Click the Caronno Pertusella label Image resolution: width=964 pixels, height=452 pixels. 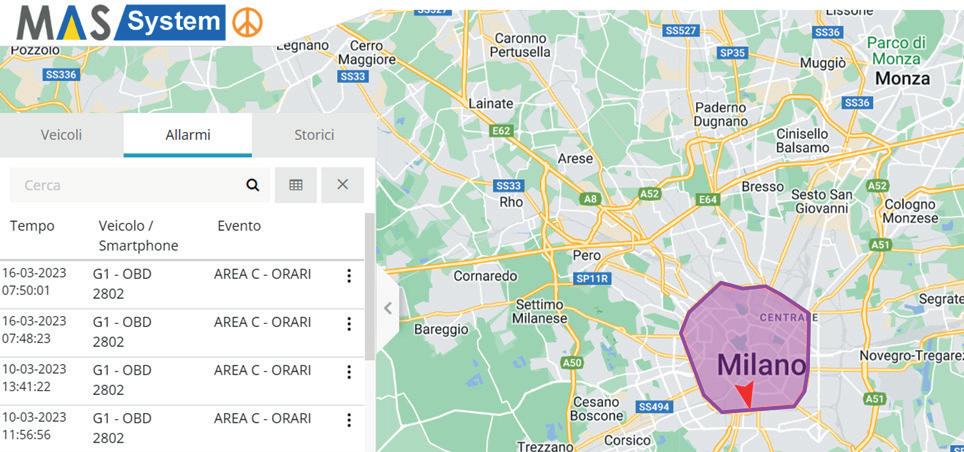pos(520,46)
